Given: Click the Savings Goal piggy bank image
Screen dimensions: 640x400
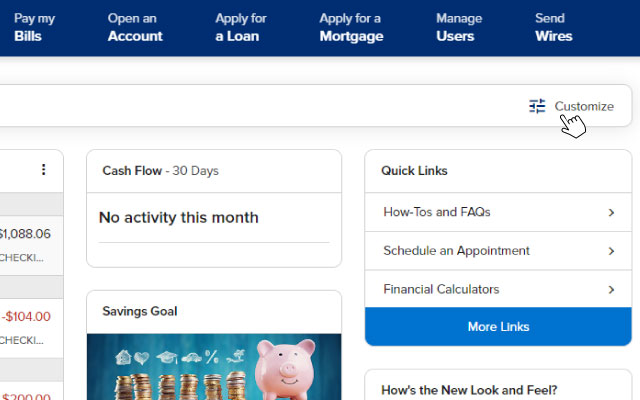Looking at the screenshot, I should (x=214, y=367).
